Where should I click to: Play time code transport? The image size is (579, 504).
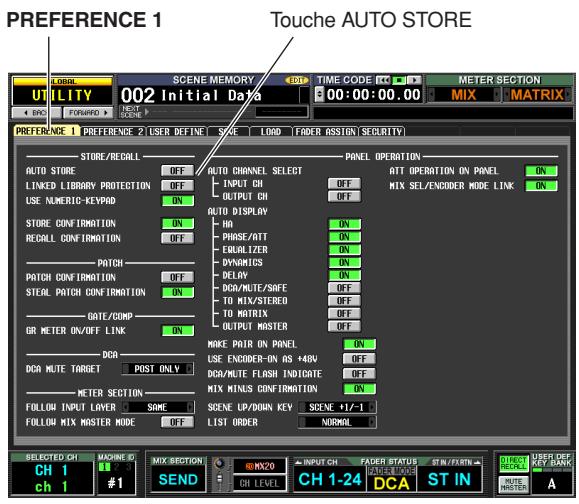tap(414, 80)
